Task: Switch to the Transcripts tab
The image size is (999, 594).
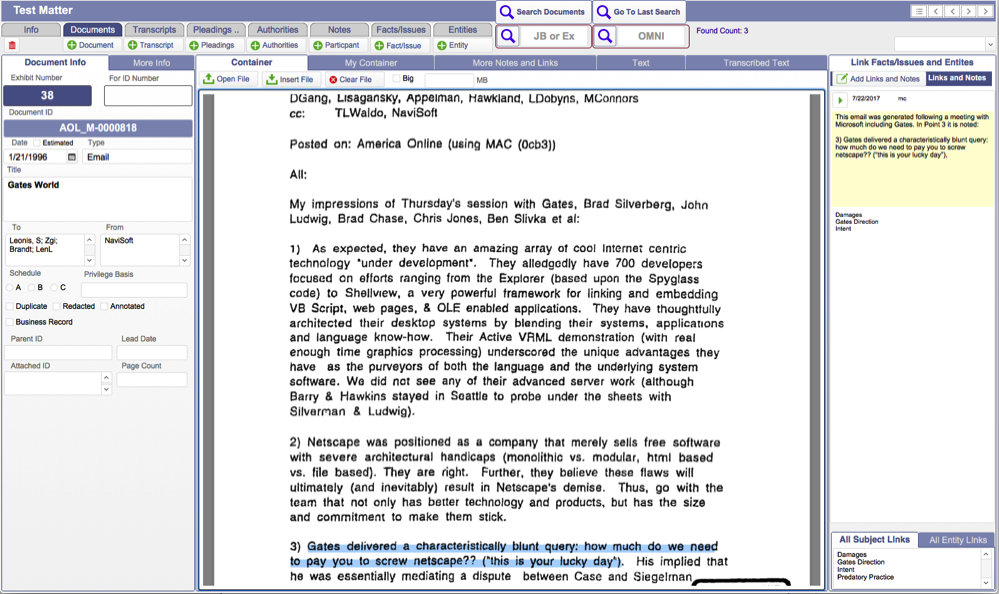Action: [x=154, y=30]
